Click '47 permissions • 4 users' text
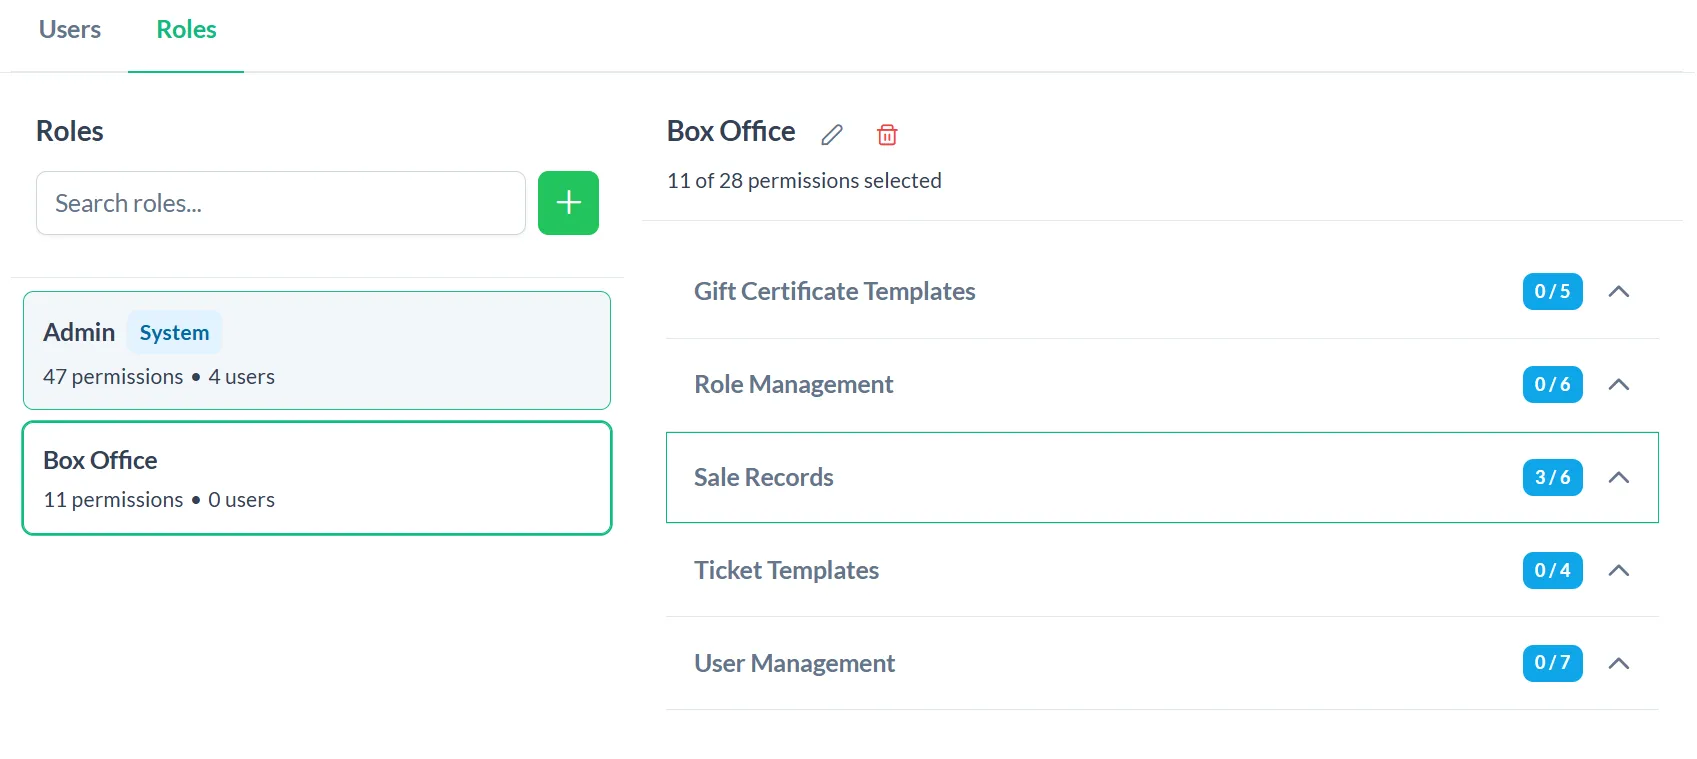 pos(159,377)
